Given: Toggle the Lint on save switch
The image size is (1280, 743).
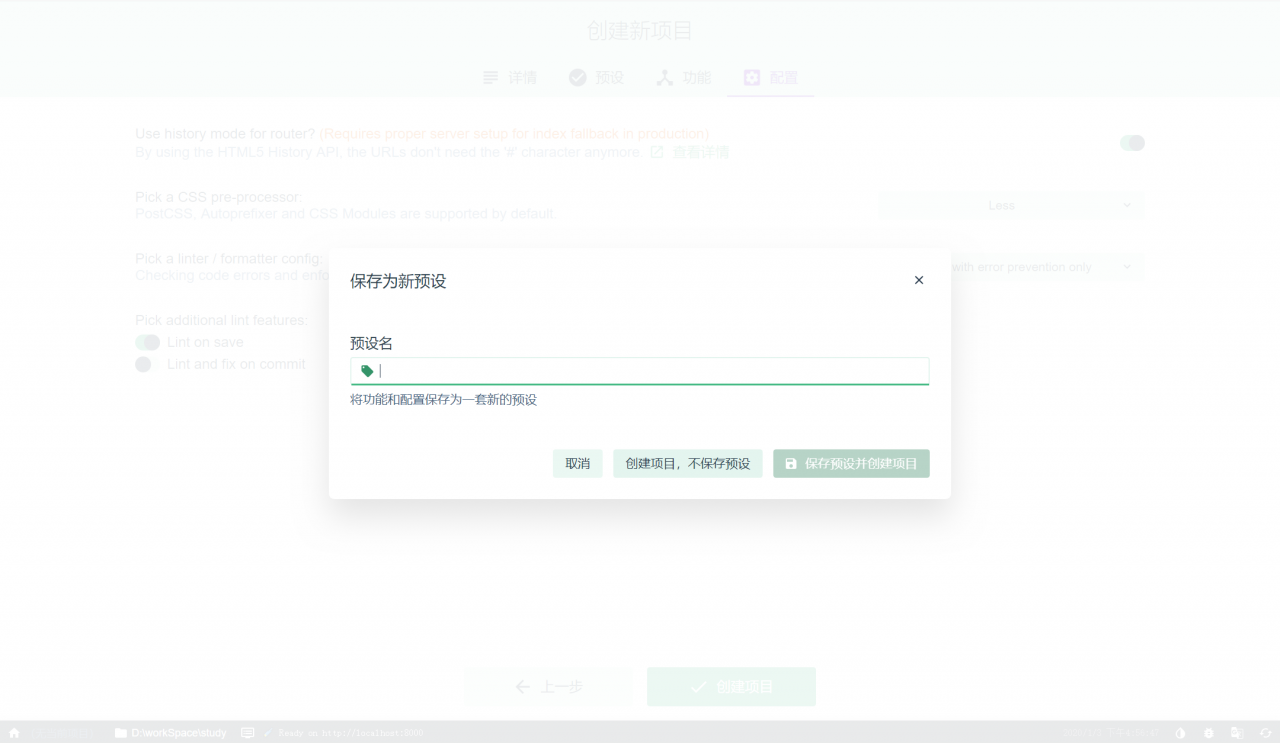Looking at the screenshot, I should click(148, 342).
